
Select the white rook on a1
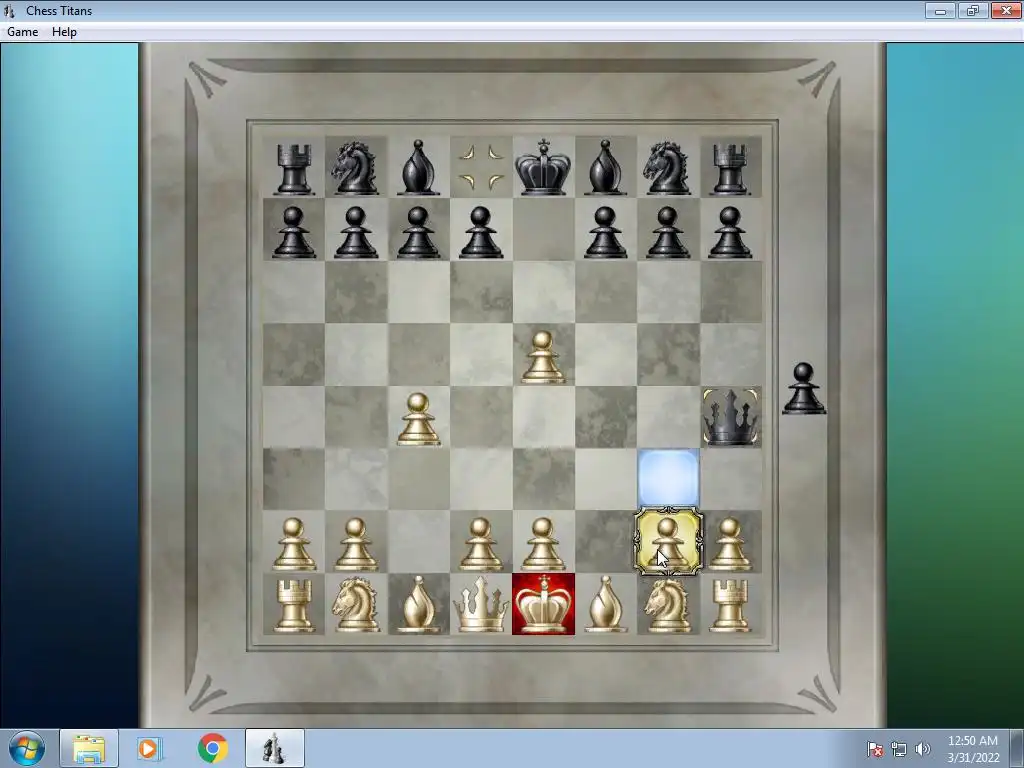293,606
